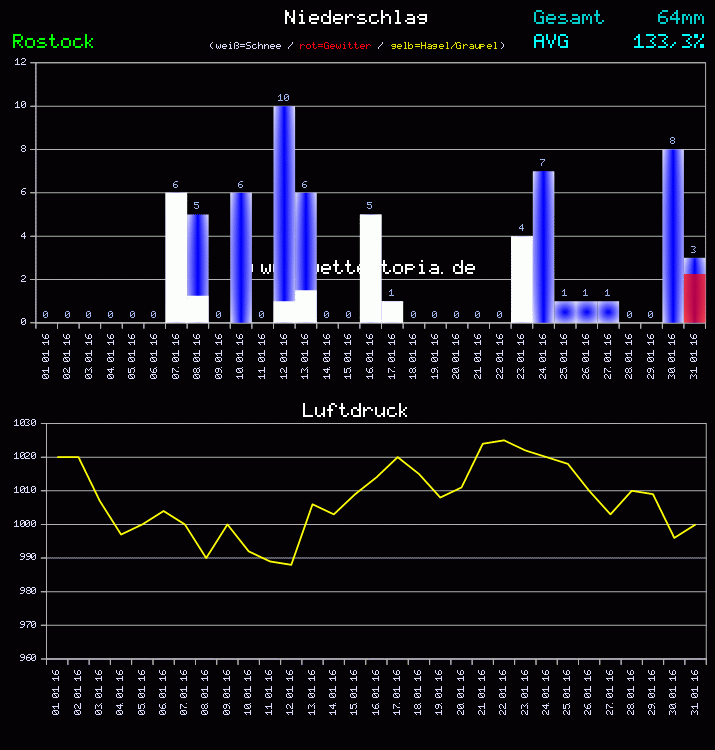Image resolution: width=715 pixels, height=750 pixels.
Task: Click the Niederschlag chart title
Action: pos(356,17)
